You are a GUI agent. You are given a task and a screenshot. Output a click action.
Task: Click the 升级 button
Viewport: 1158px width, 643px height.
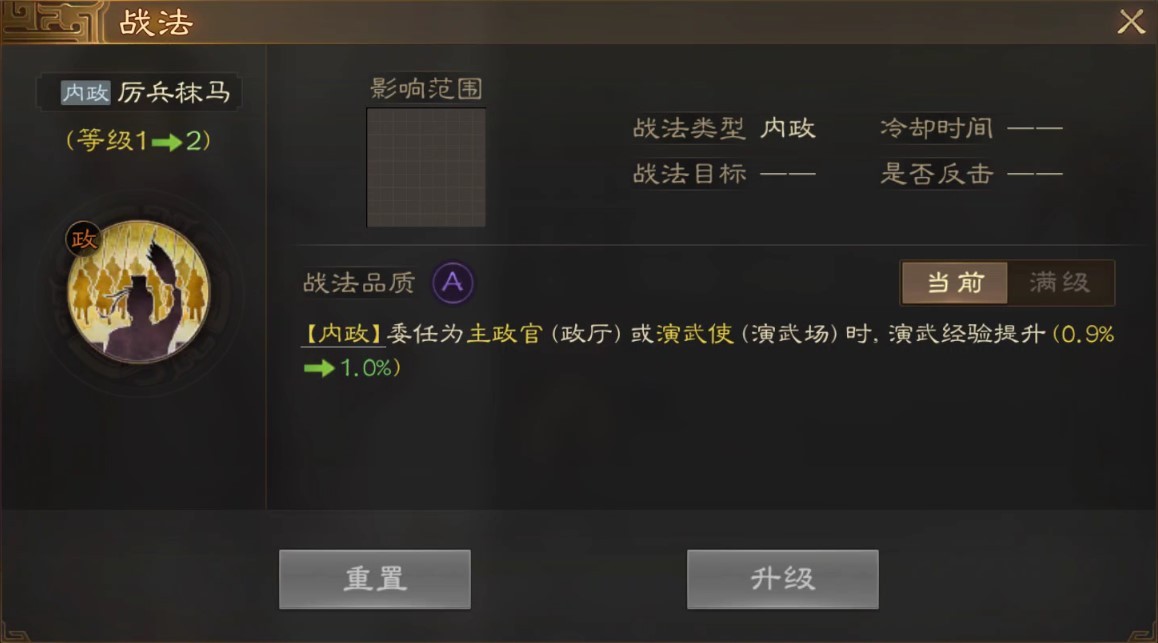[x=783, y=579]
